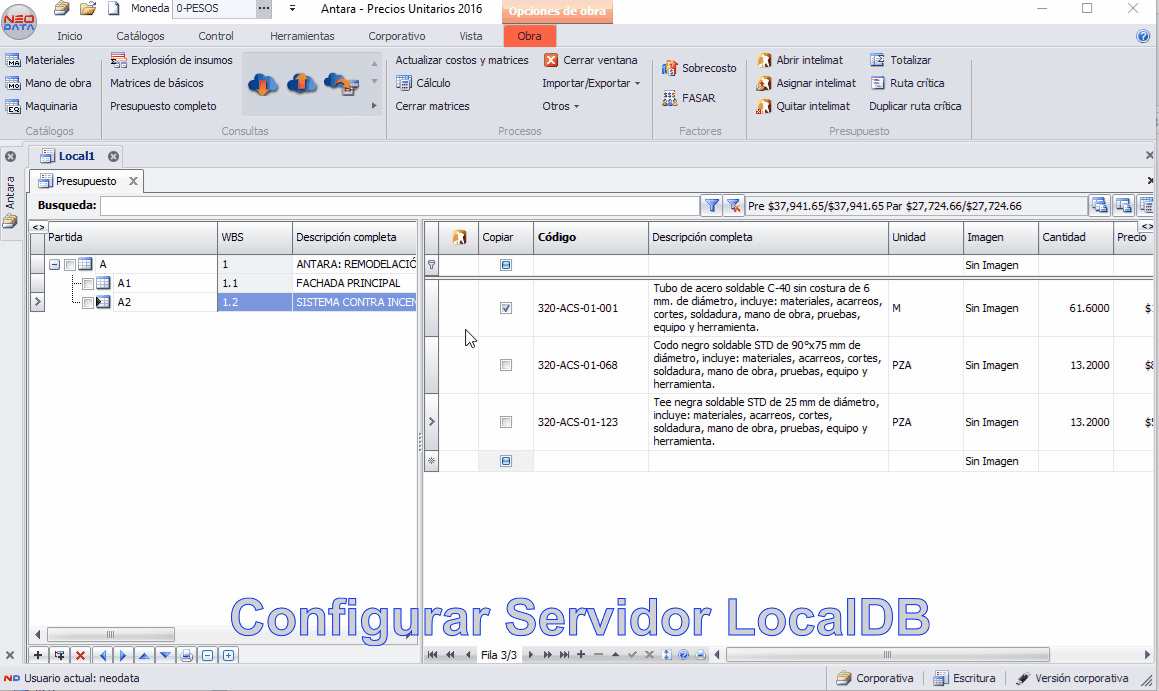Image resolution: width=1159 pixels, height=691 pixels.
Task: Sort by the Código column header
Action: point(591,237)
